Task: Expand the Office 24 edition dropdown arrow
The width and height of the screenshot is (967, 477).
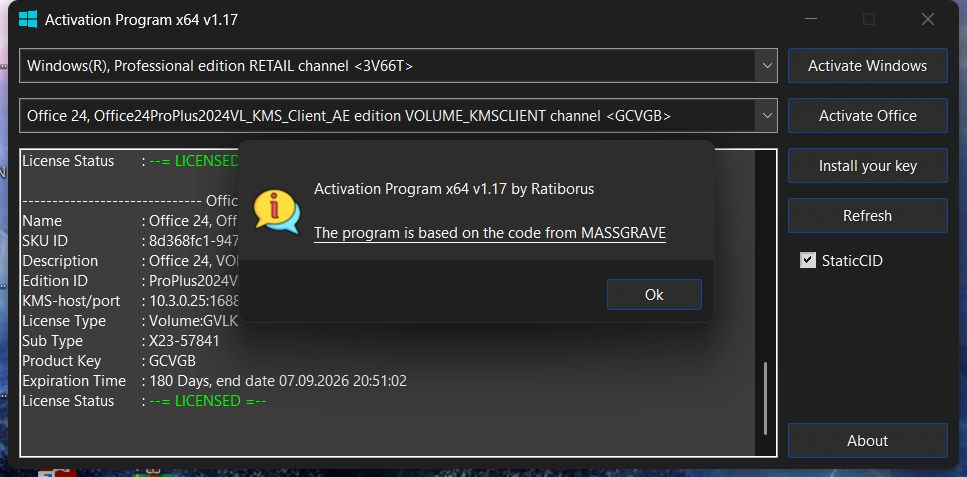Action: pyautogui.click(x=767, y=115)
